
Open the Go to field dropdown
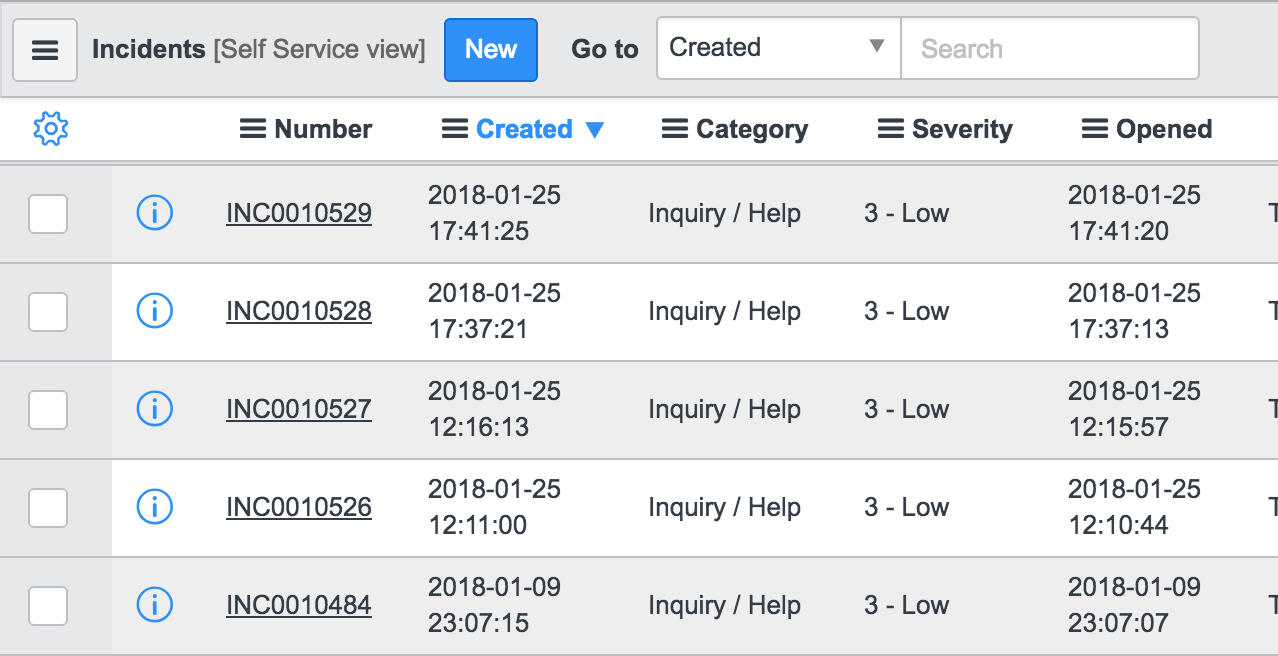tap(875, 47)
